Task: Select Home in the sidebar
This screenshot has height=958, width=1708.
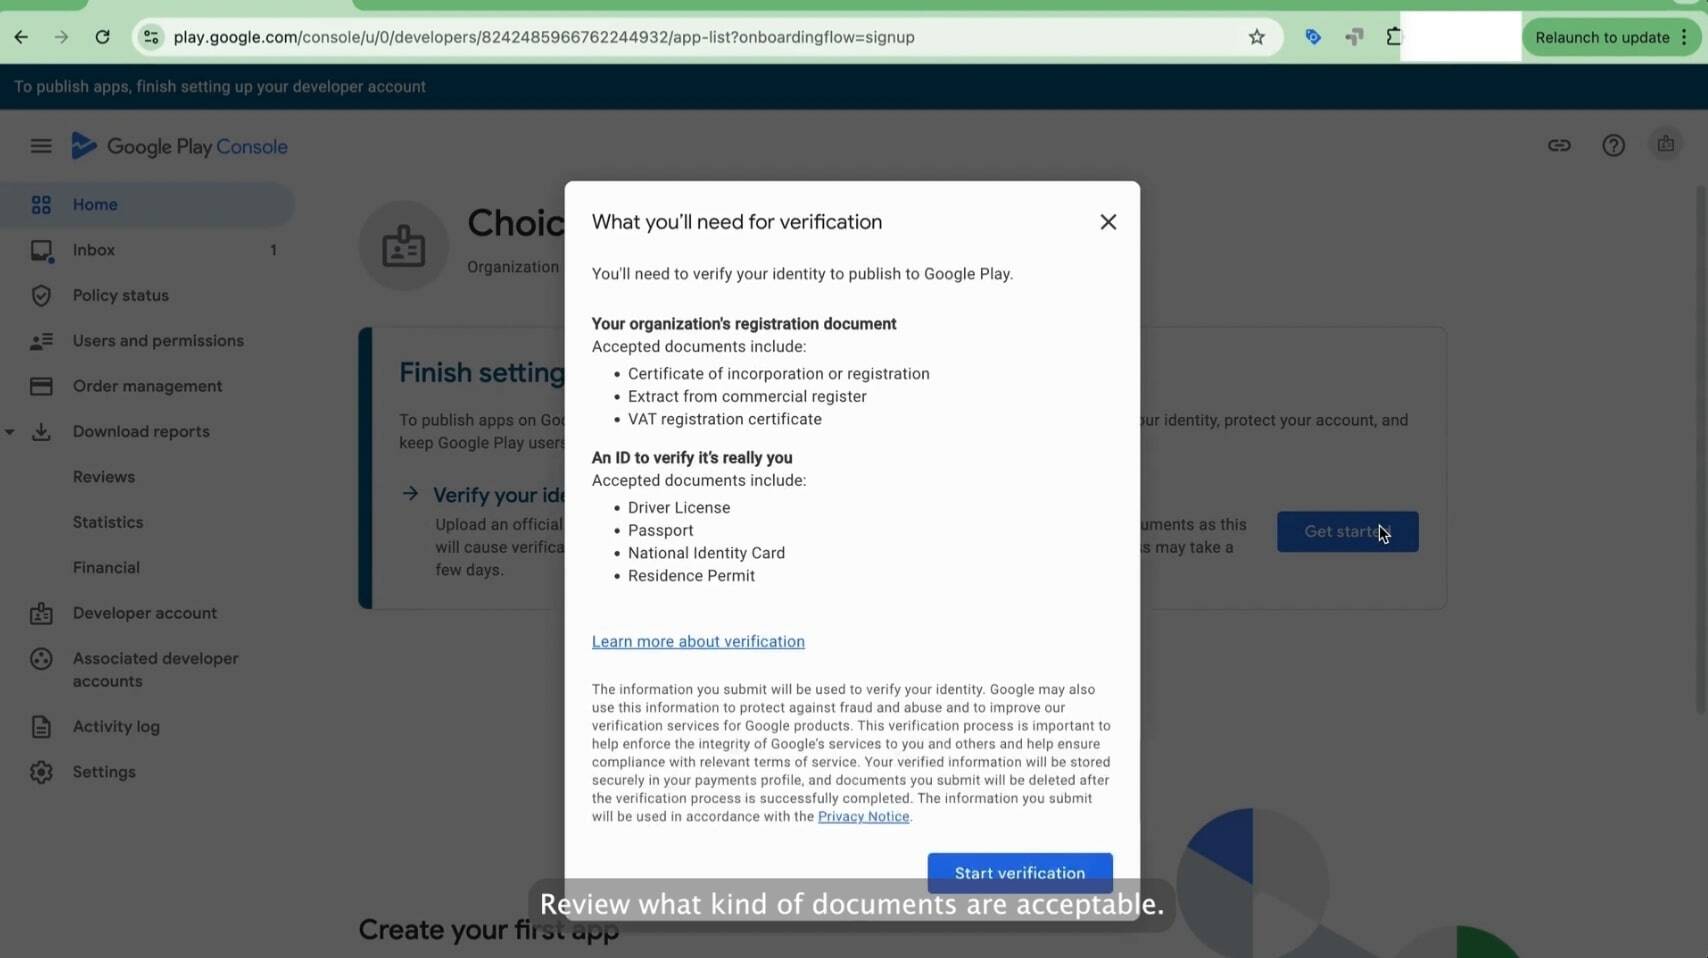Action: coord(95,204)
